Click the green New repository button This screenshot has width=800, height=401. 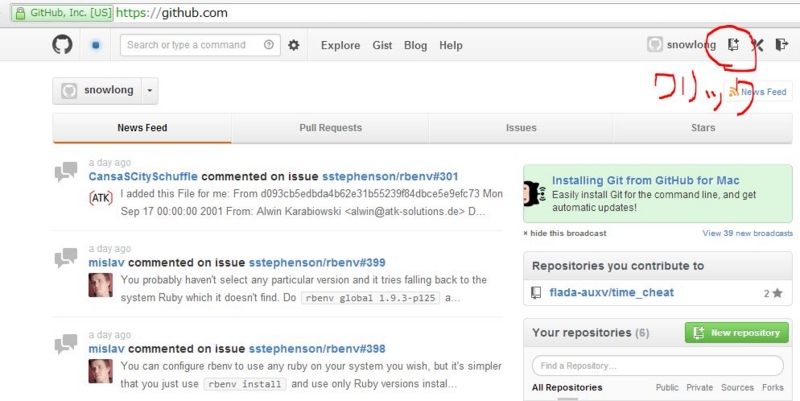(x=736, y=333)
